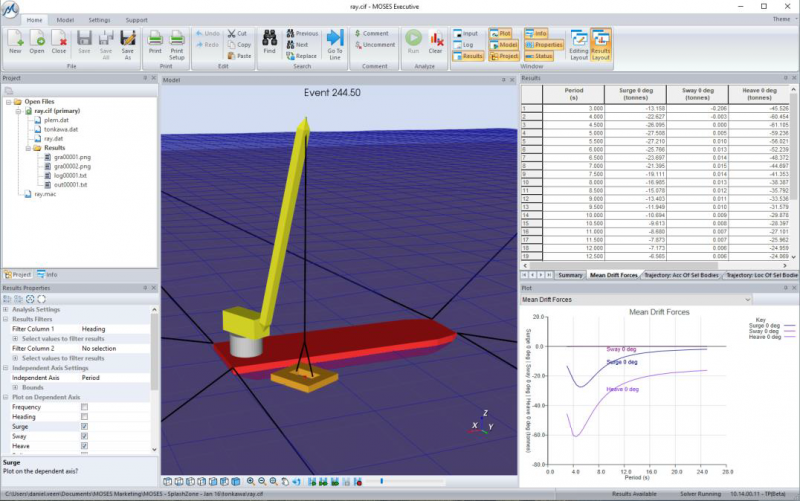
Task: Click the Clear analysis icon
Action: pos(436,39)
